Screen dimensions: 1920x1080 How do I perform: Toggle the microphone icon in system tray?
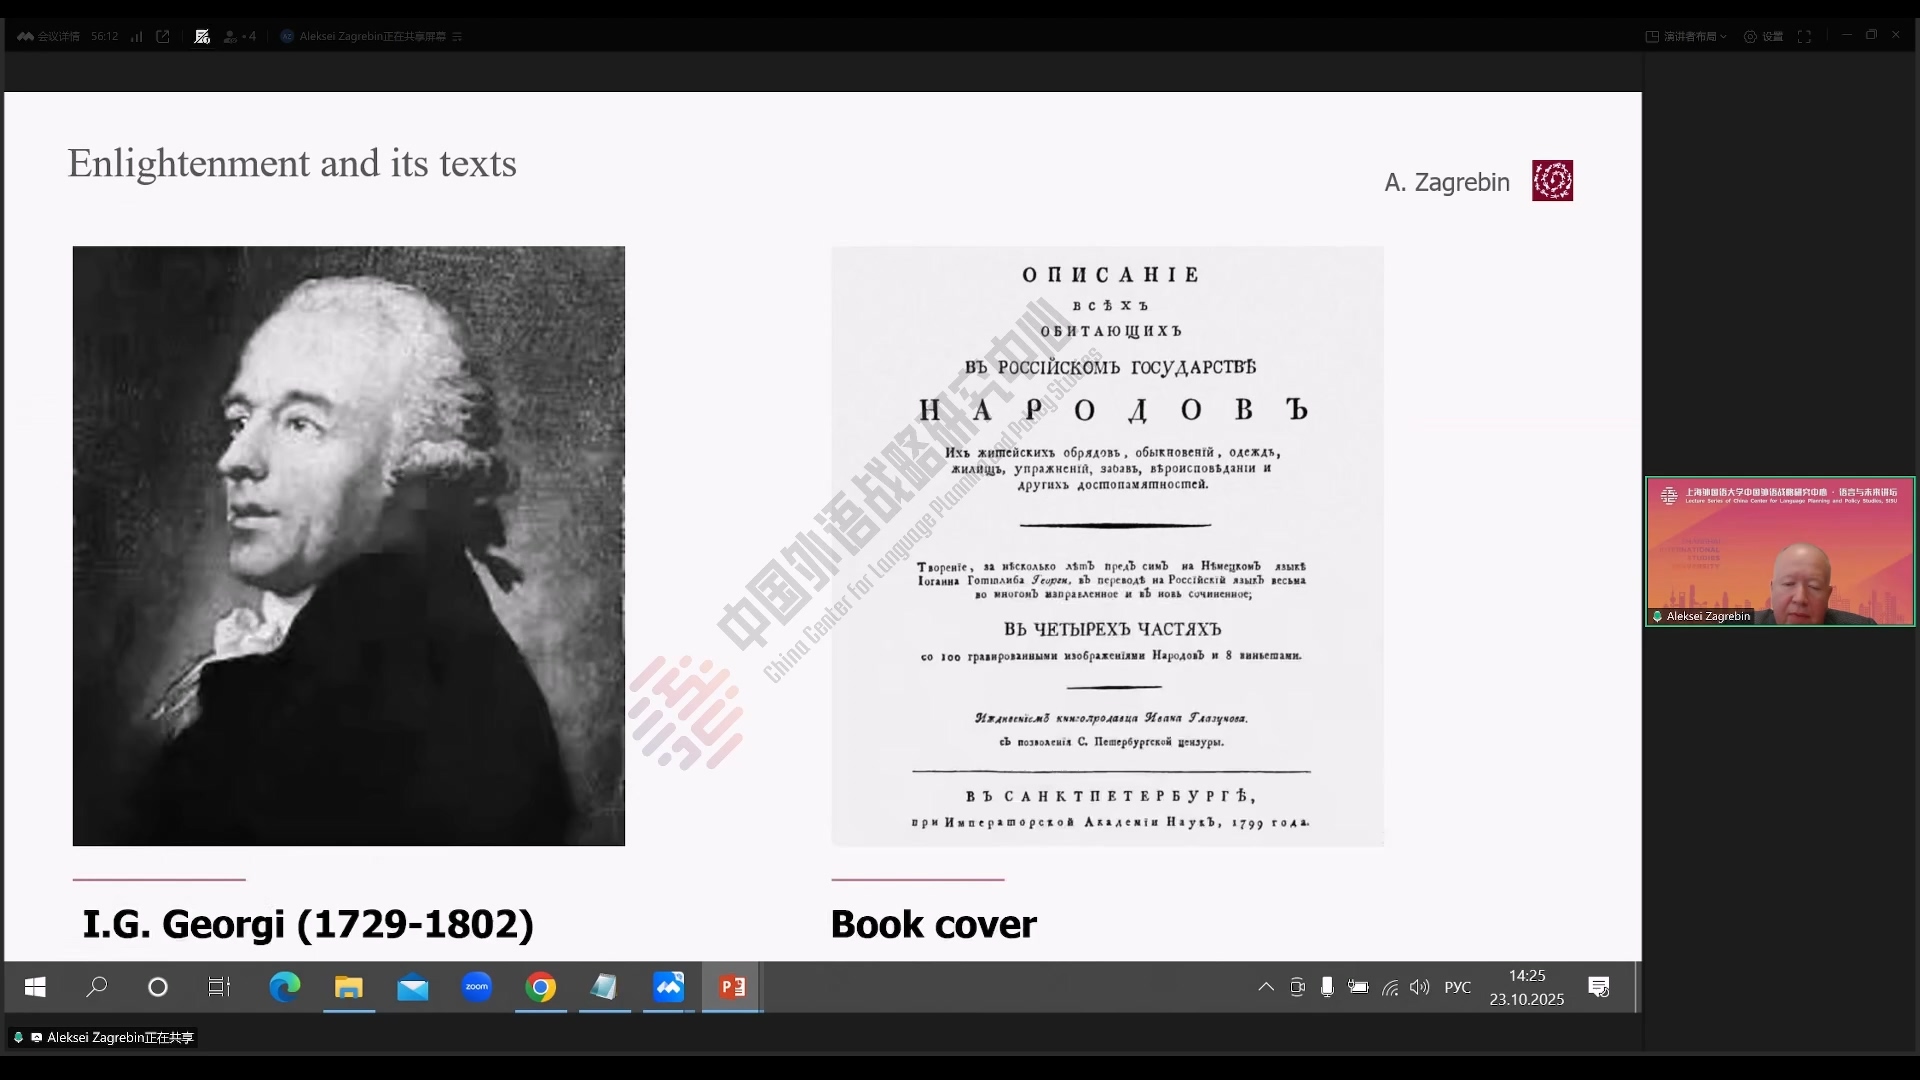[x=1327, y=987]
